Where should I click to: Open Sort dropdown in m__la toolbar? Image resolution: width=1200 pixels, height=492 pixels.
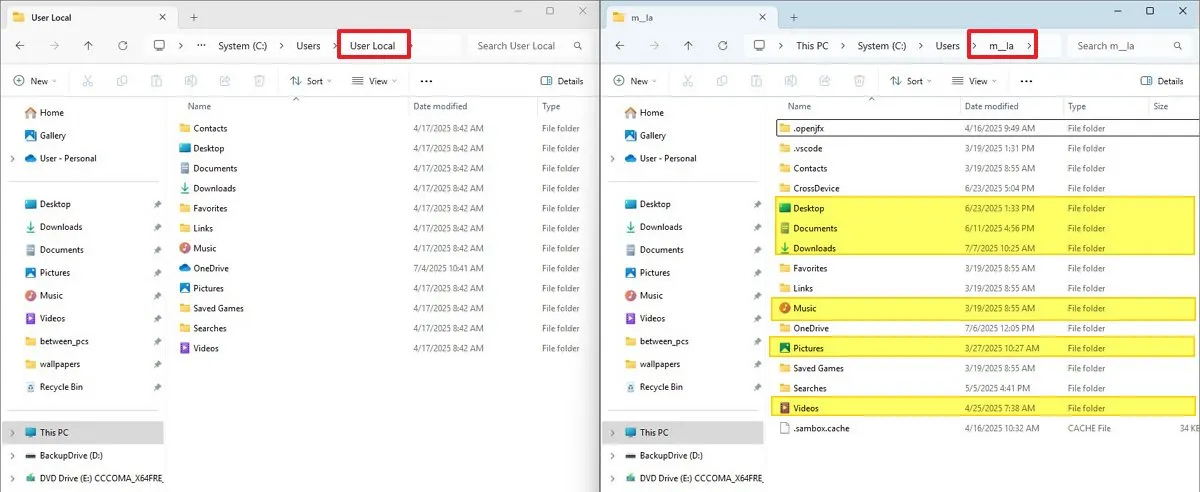(x=911, y=81)
